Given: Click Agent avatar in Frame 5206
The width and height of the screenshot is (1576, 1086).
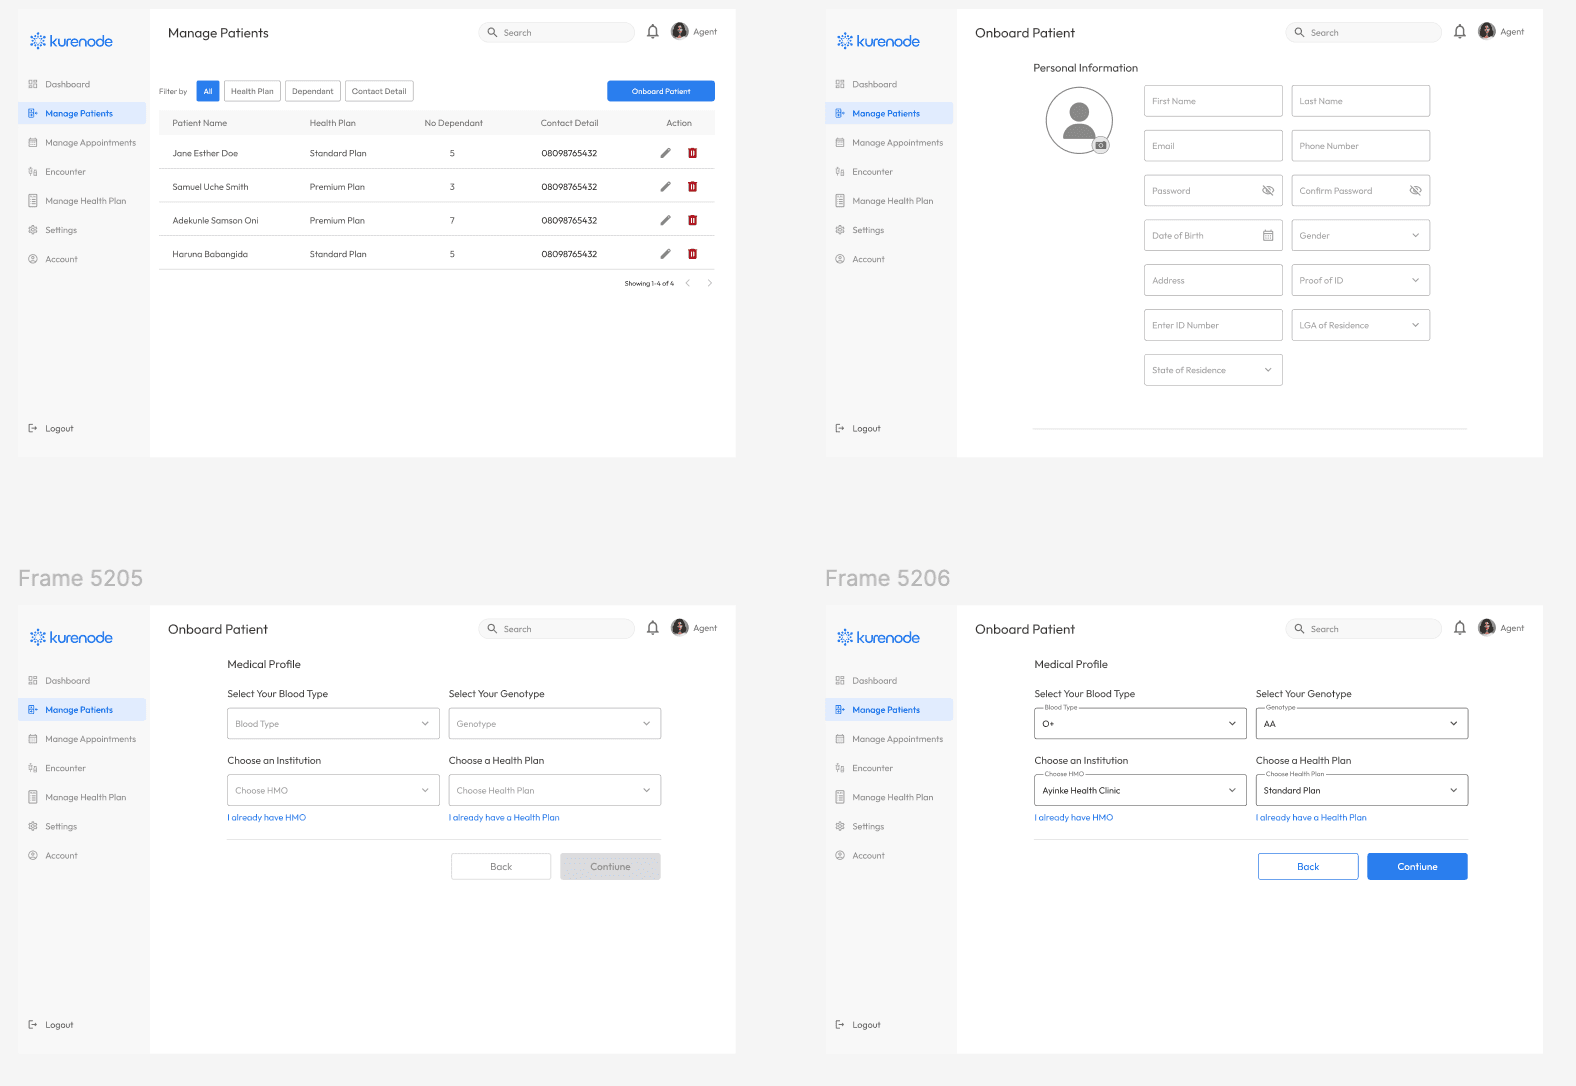Looking at the screenshot, I should pos(1487,627).
